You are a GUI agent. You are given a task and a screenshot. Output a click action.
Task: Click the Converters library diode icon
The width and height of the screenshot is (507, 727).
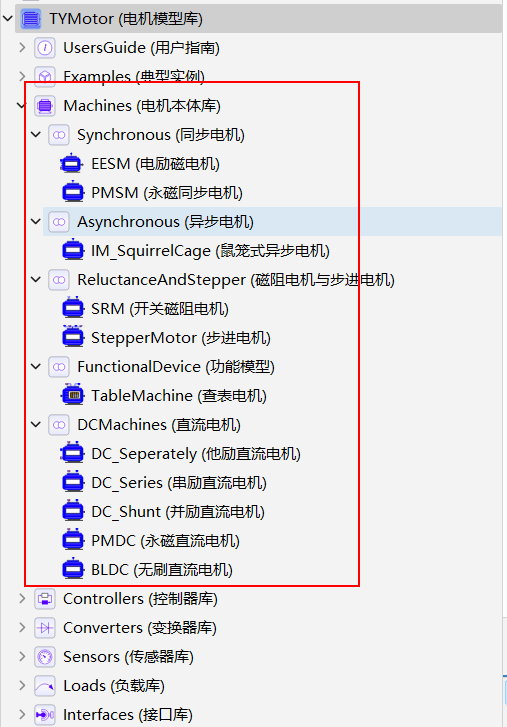(x=45, y=628)
